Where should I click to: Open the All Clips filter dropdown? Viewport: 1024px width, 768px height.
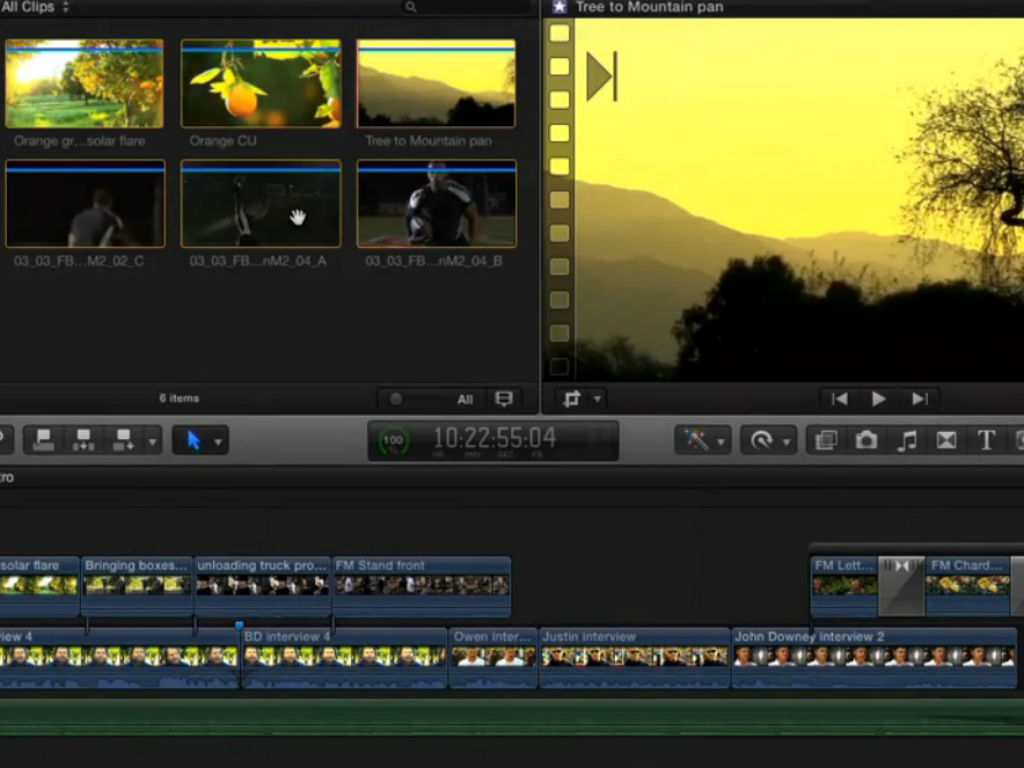[35, 7]
